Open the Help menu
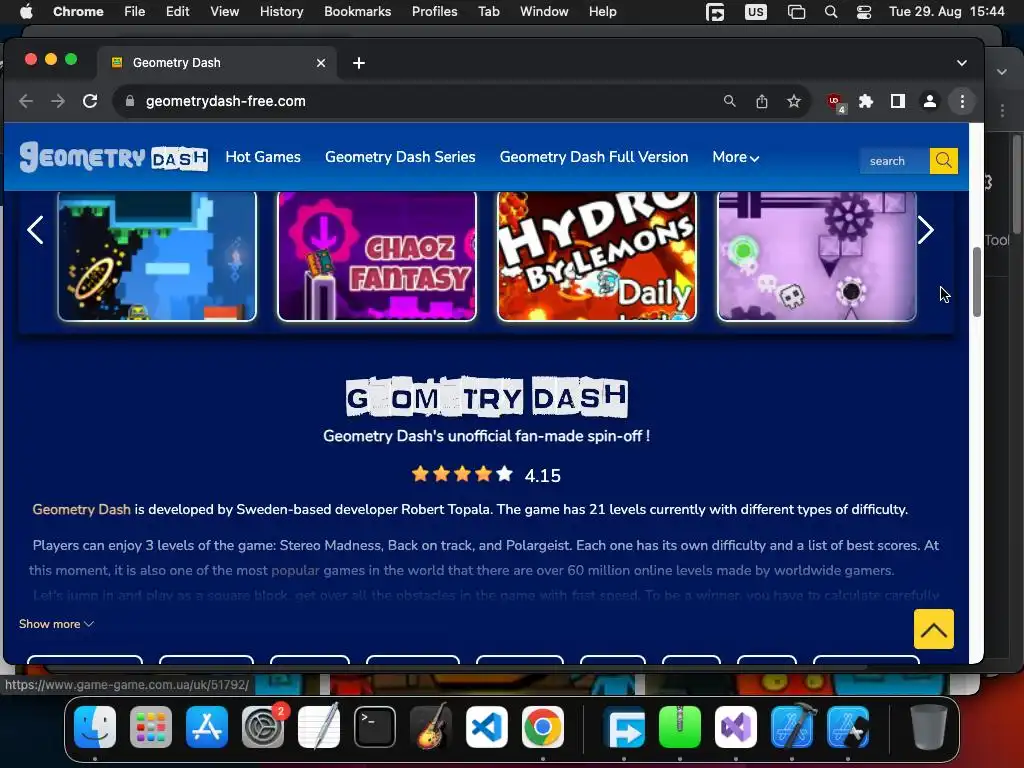Image resolution: width=1024 pixels, height=768 pixels. (602, 11)
